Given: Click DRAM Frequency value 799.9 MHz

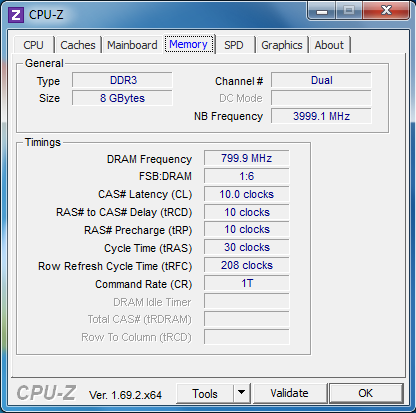Looking at the screenshot, I should pos(247,158).
